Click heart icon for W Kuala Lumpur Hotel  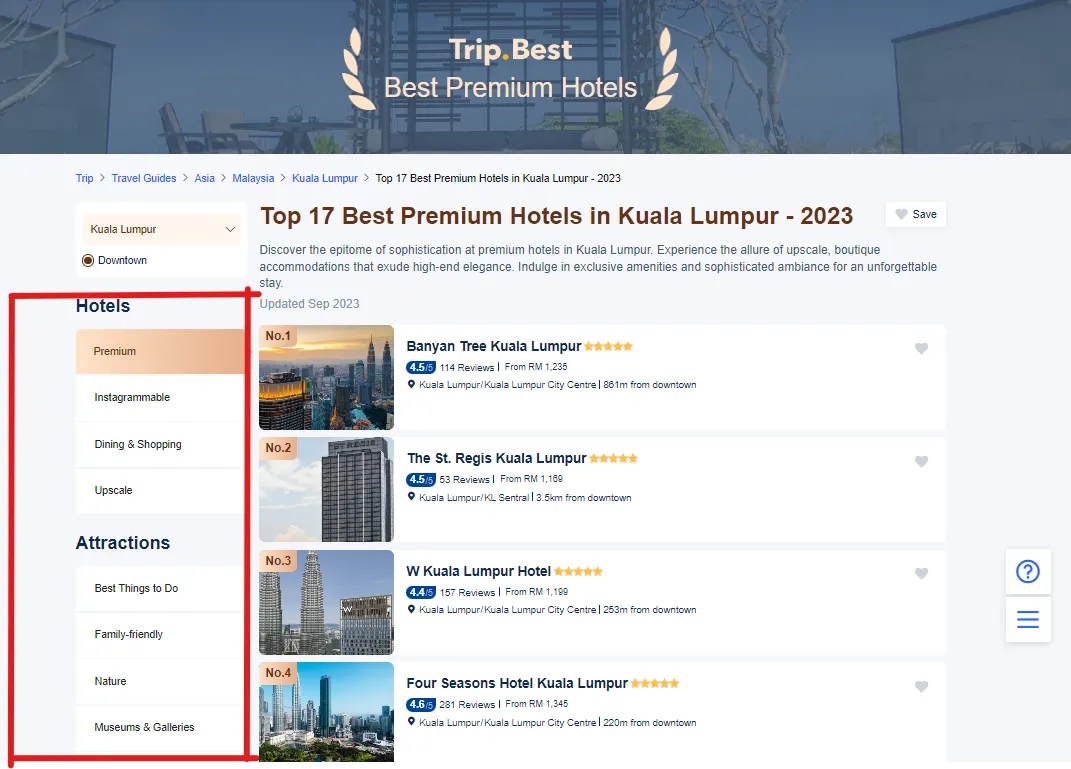pos(921,574)
